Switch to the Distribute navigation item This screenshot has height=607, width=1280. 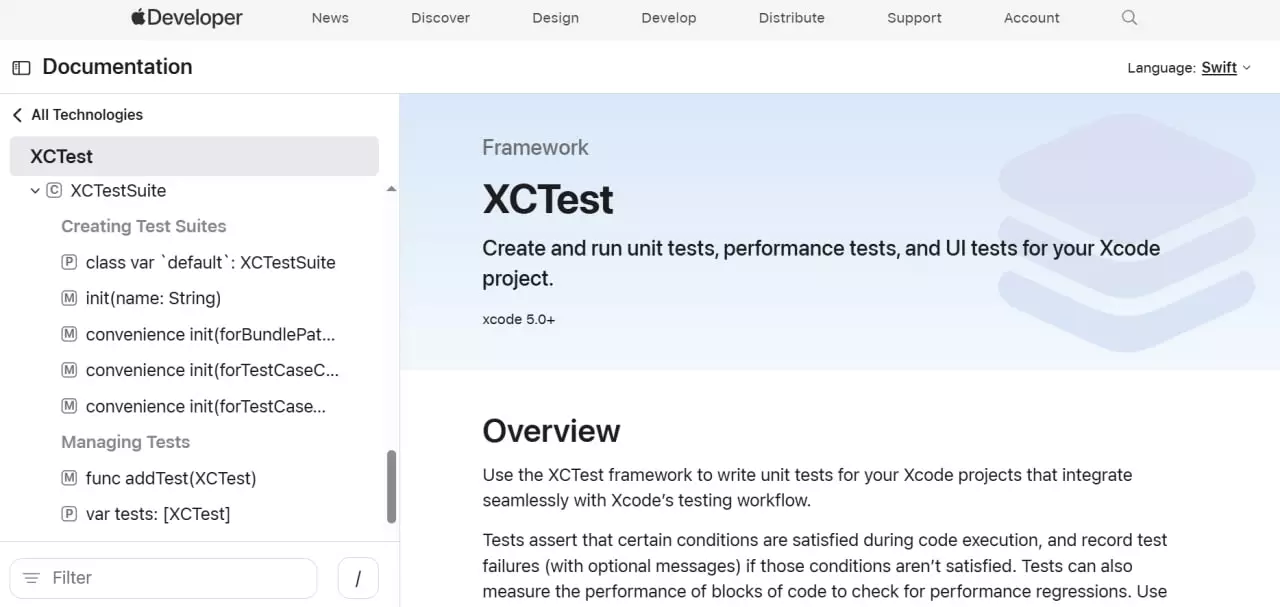791,18
